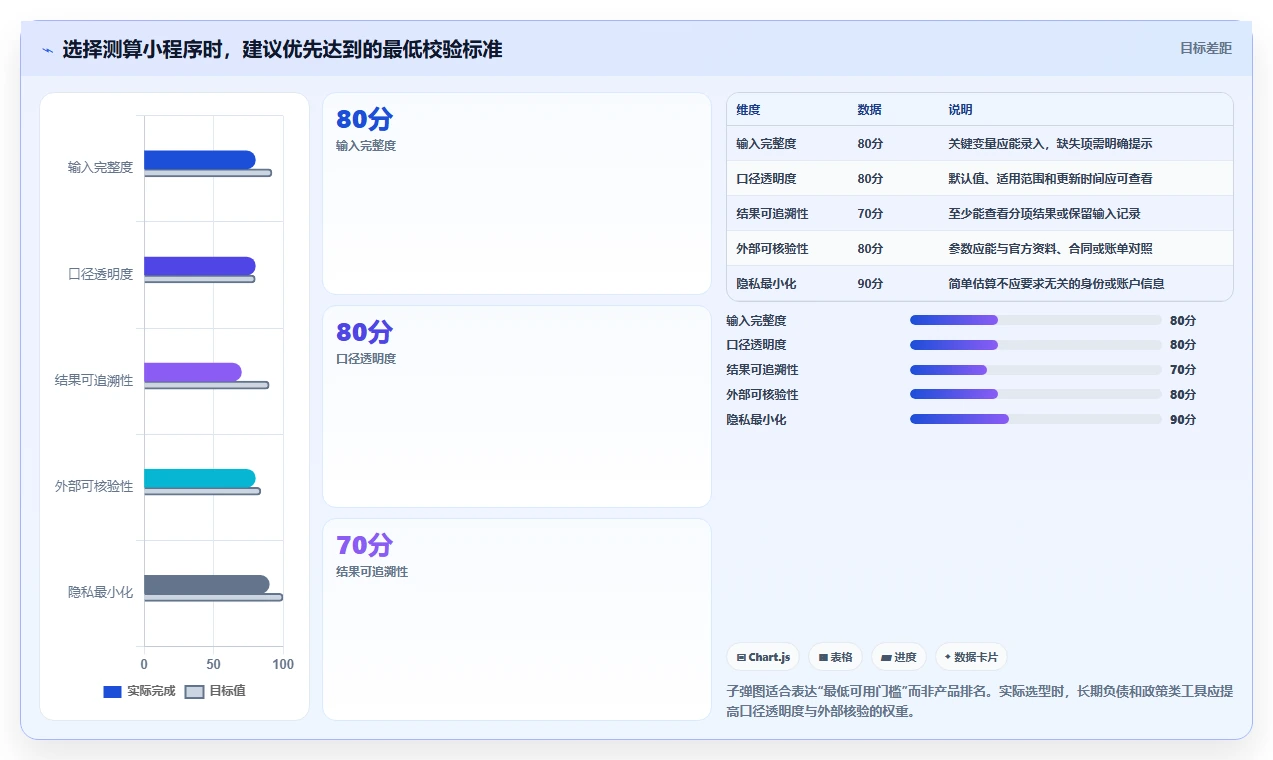Open the 80分 输入完整度 data card

[x=517, y=194]
